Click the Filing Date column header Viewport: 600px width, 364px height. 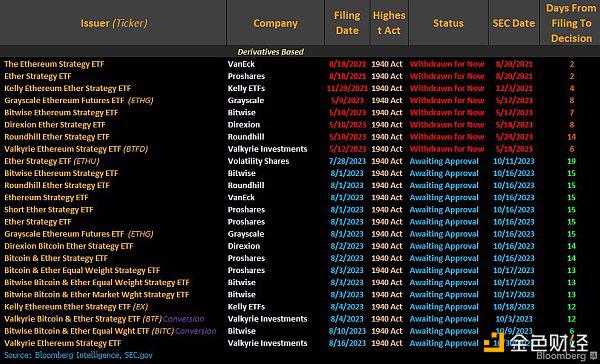coord(347,23)
